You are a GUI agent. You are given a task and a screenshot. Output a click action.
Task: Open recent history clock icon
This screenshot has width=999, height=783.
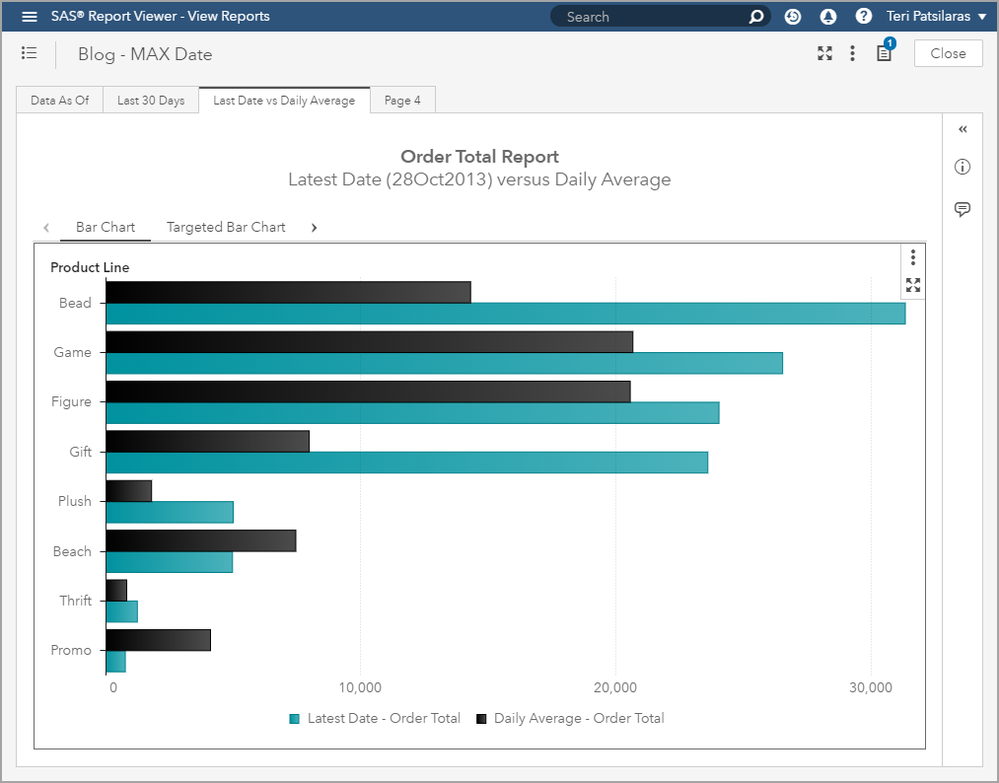[x=793, y=16]
